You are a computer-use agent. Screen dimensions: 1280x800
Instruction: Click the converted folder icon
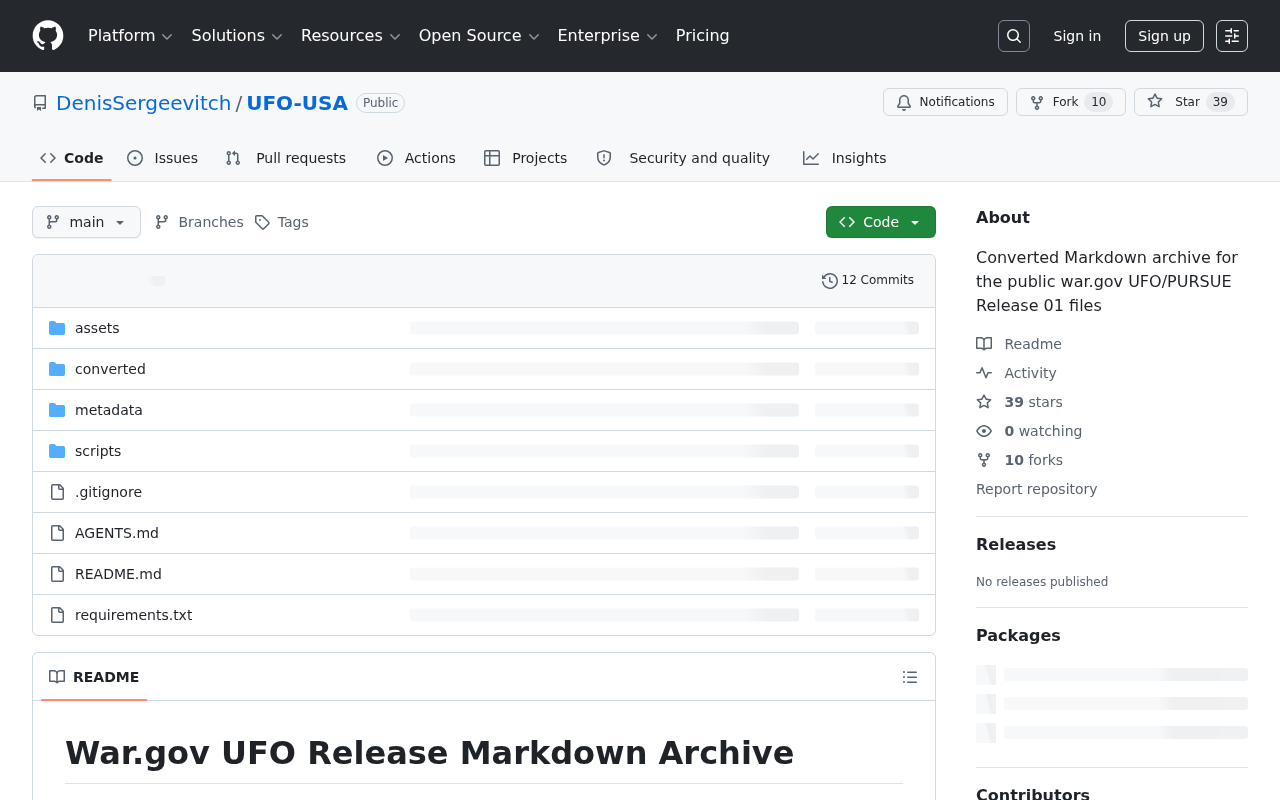(57, 369)
